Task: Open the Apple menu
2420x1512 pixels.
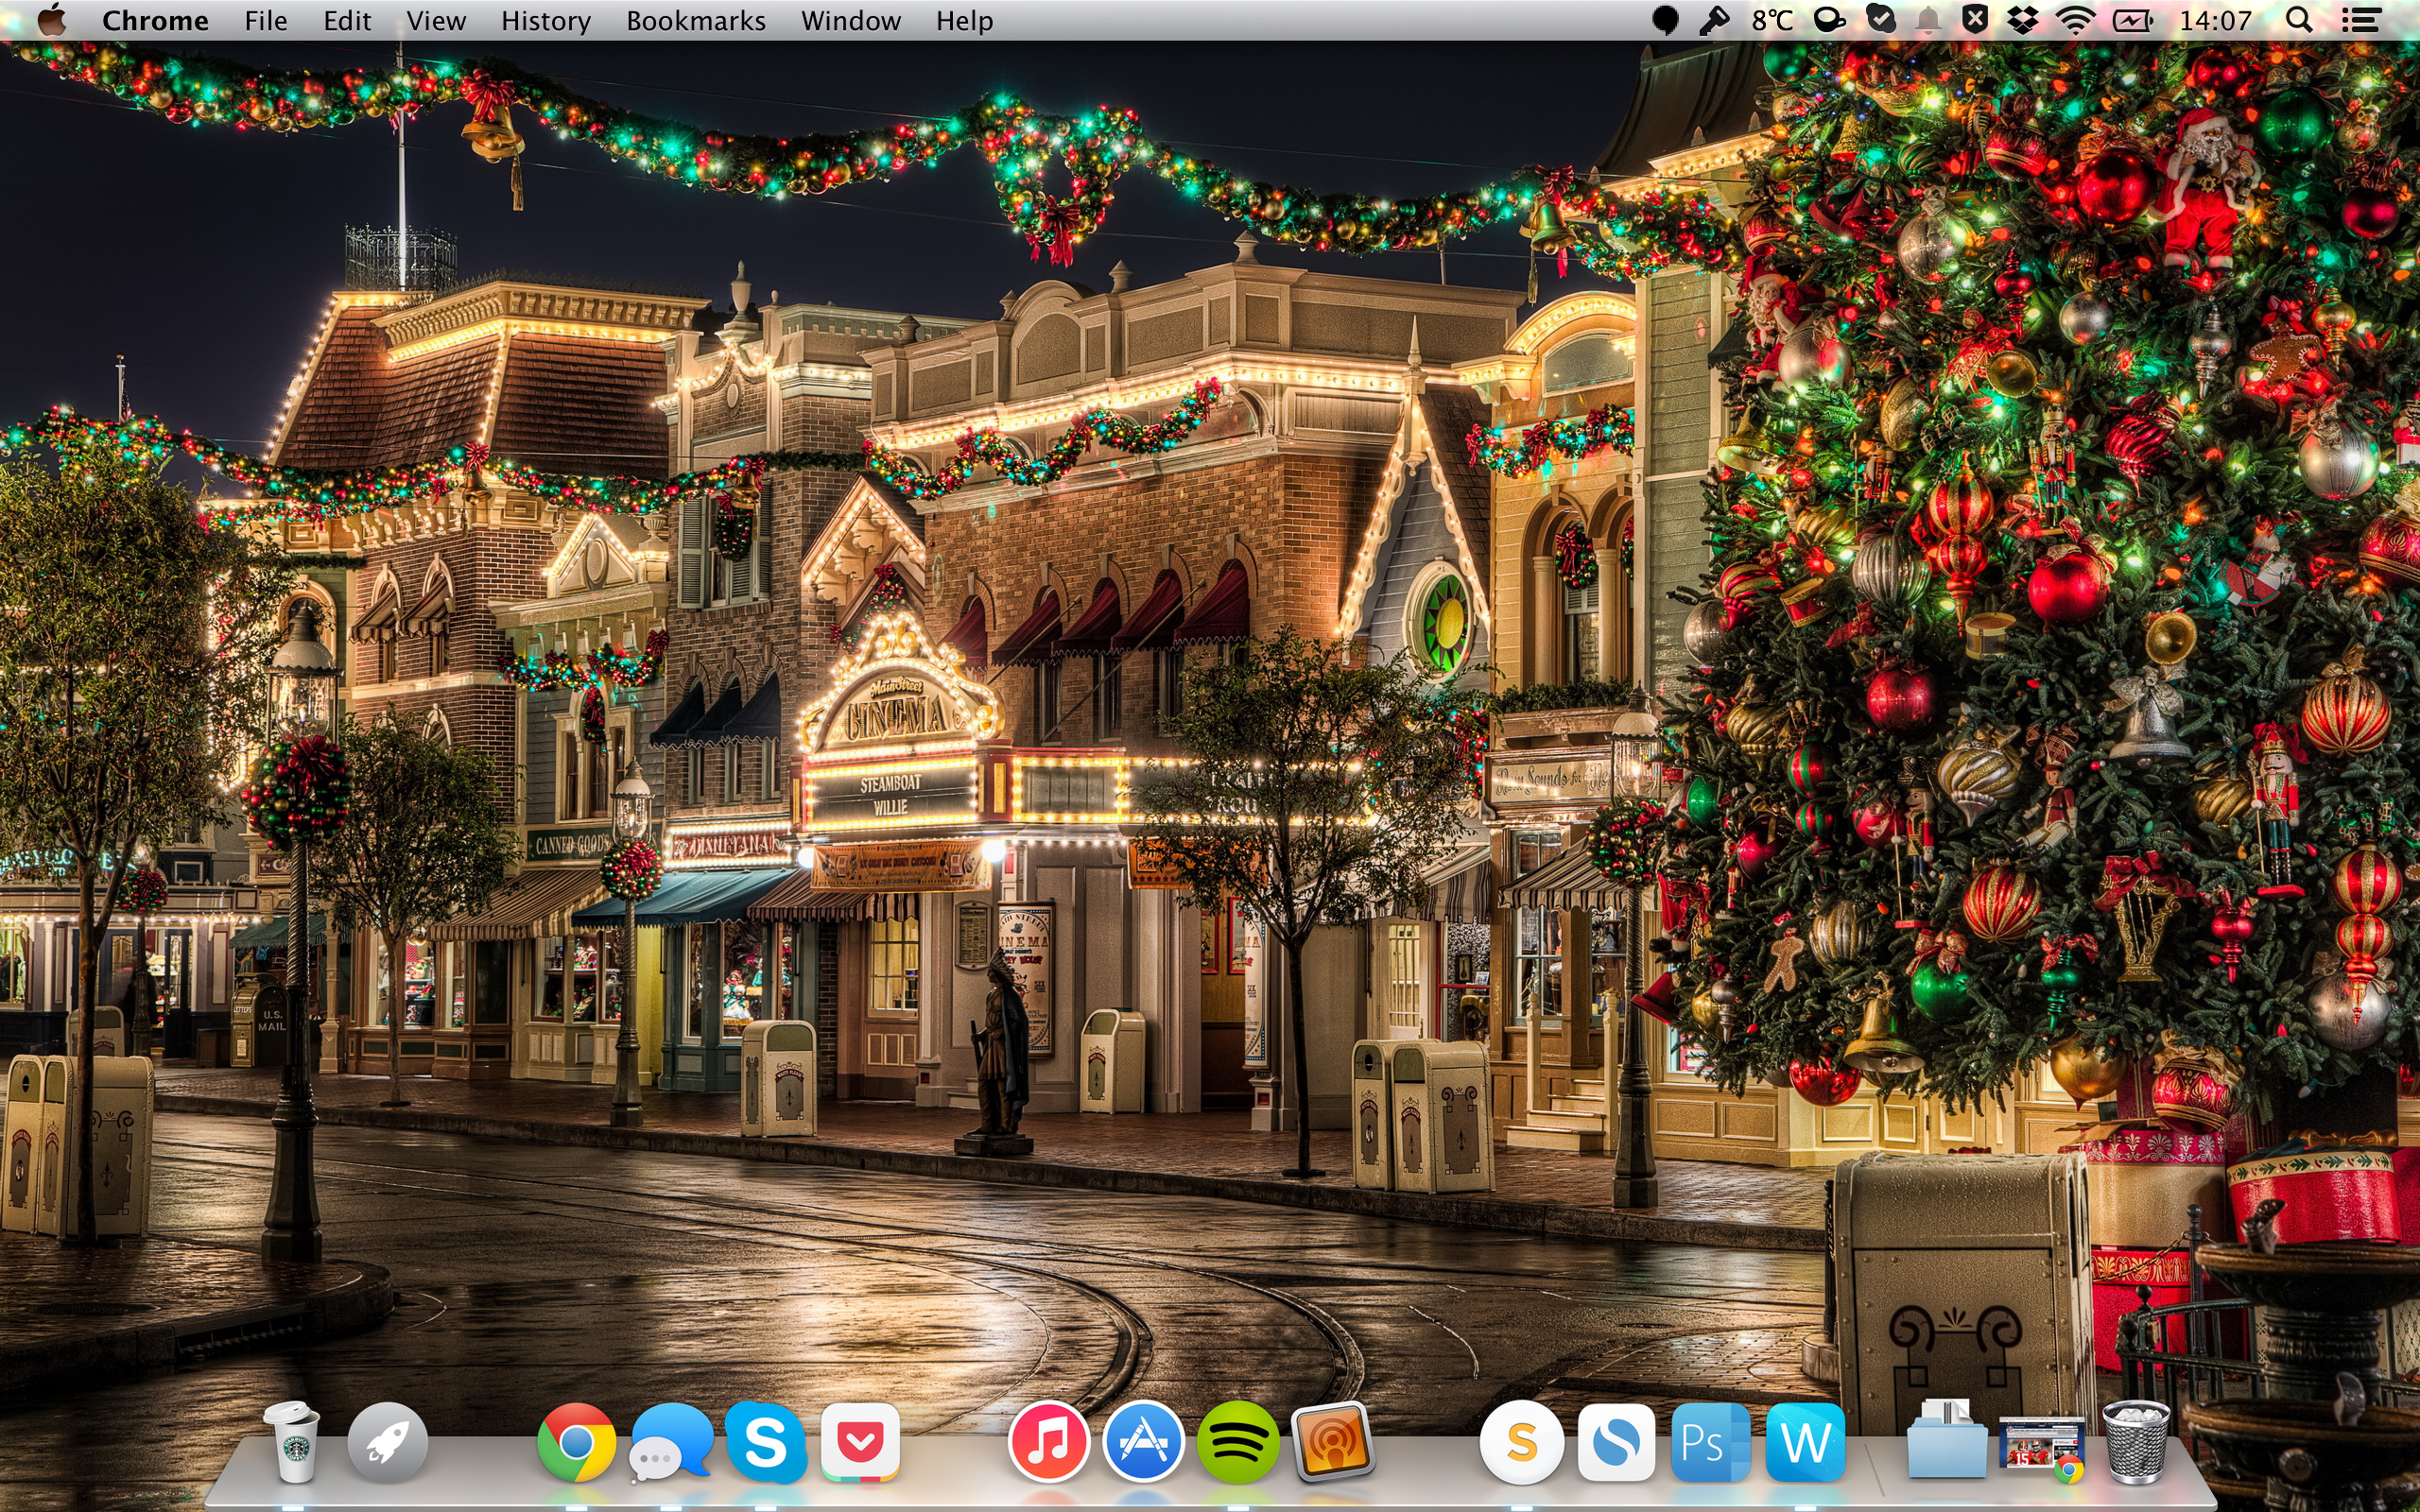Action: point(52,20)
